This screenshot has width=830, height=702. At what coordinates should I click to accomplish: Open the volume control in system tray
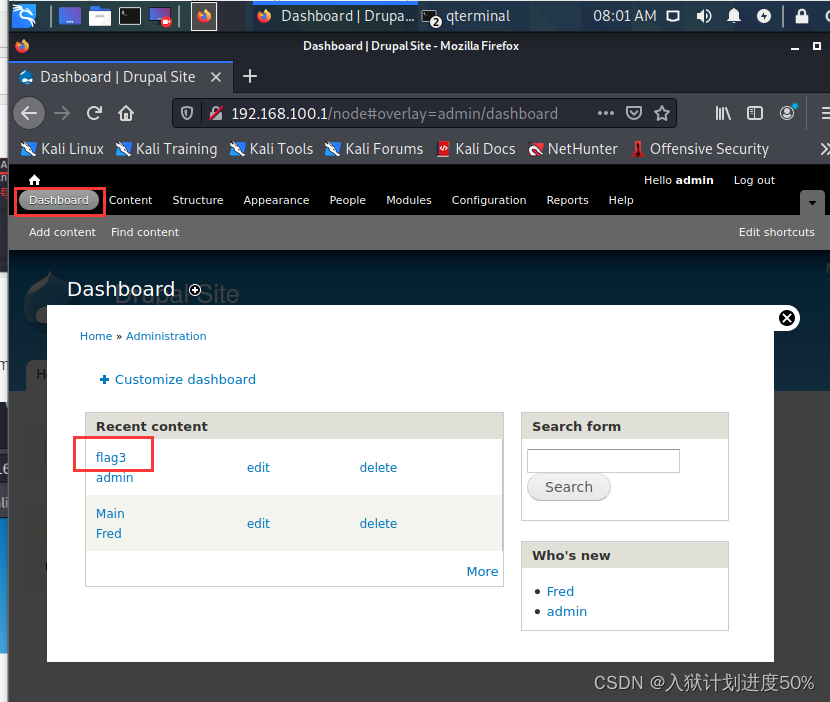(x=703, y=16)
